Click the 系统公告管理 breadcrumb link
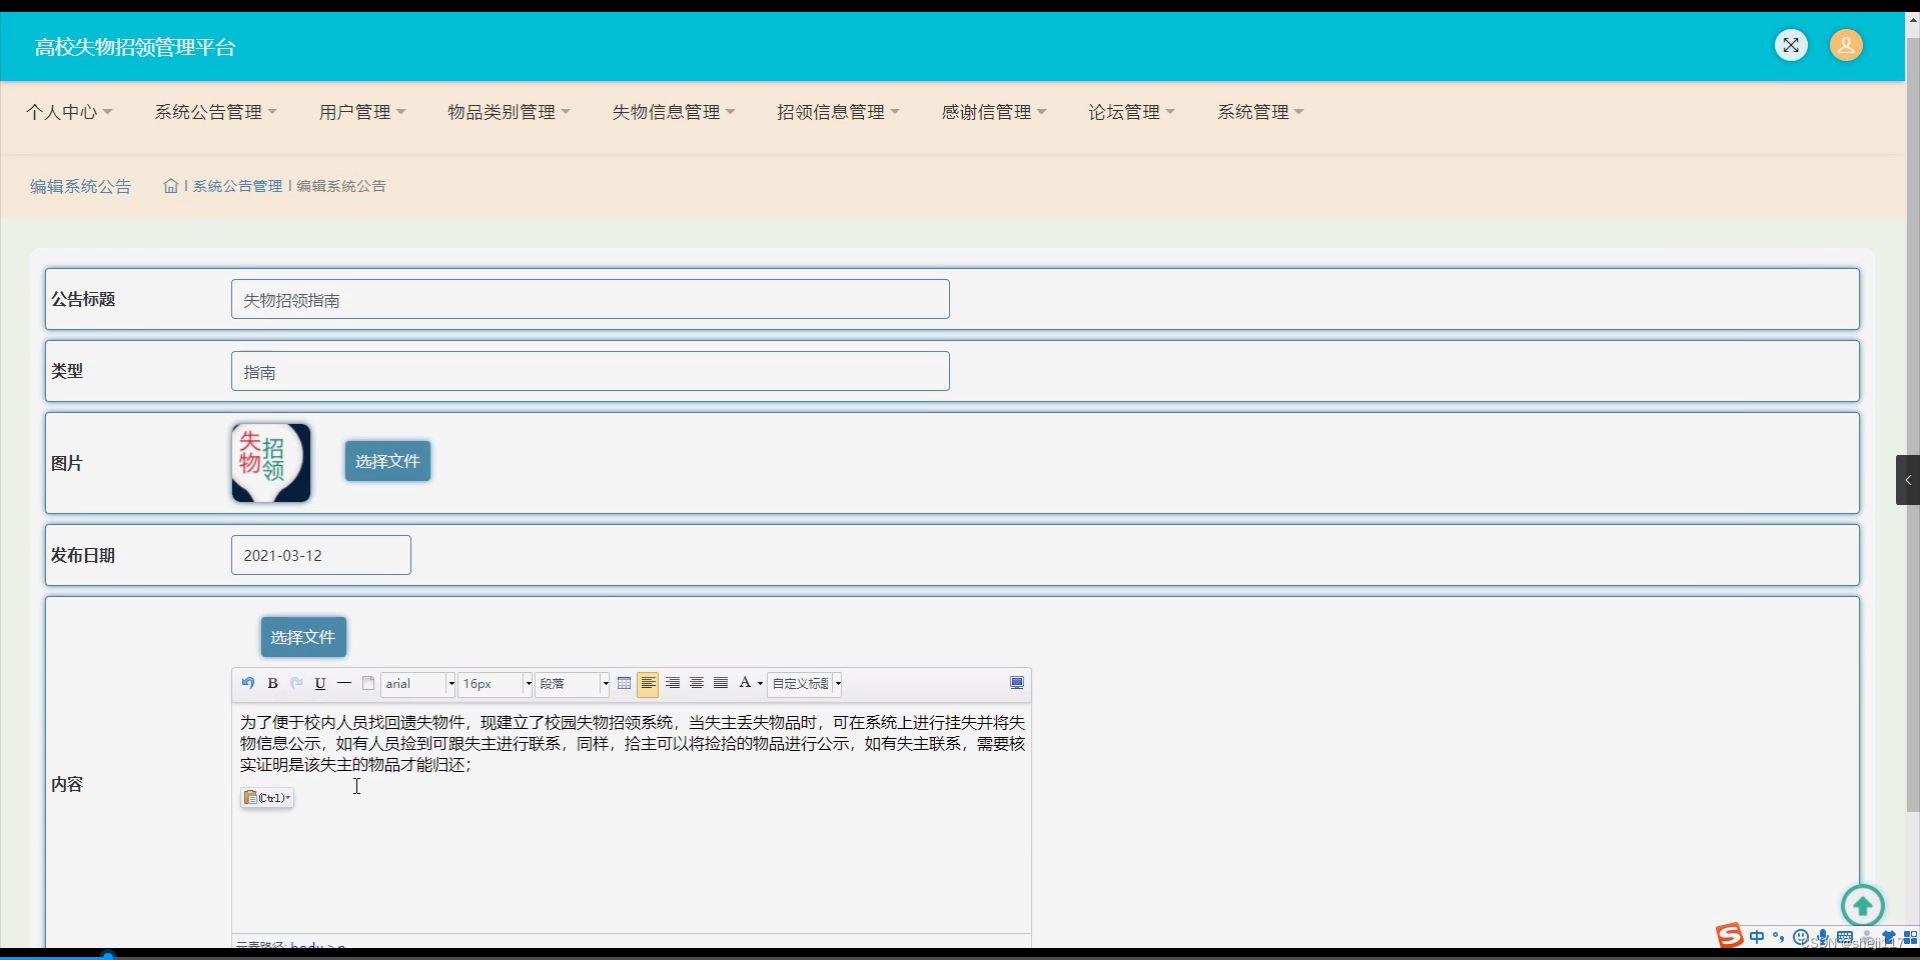 [237, 186]
